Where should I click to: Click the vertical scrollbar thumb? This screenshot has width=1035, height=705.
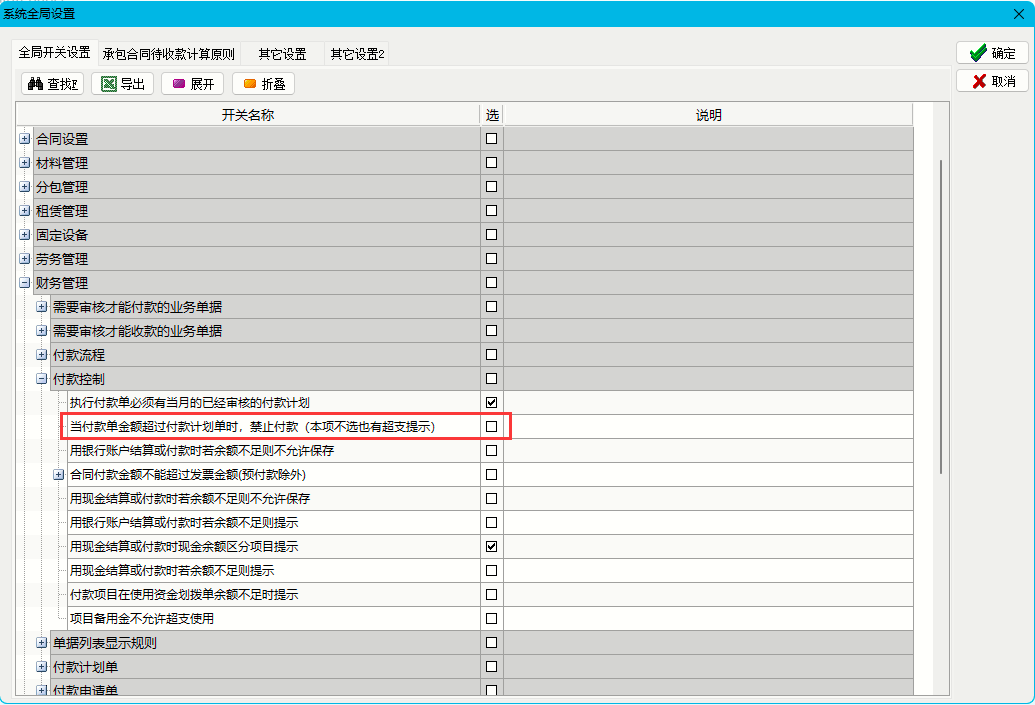click(939, 315)
